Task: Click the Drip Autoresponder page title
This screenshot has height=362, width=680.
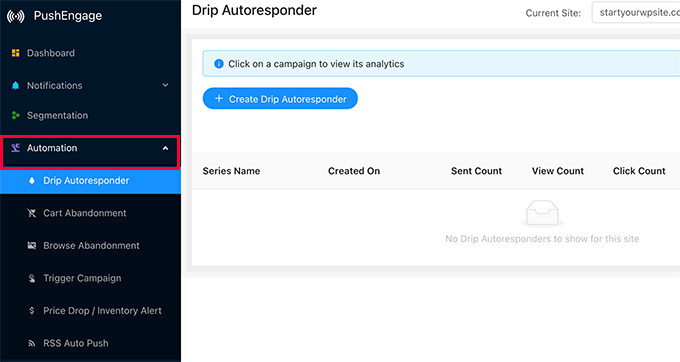Action: [254, 10]
